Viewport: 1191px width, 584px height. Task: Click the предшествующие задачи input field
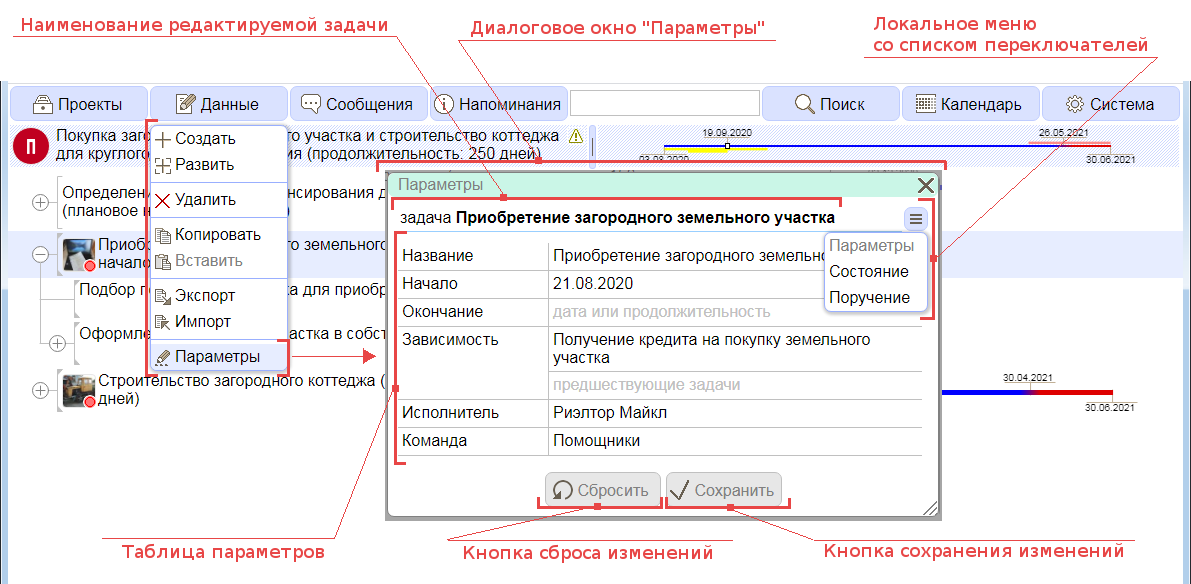pos(735,385)
